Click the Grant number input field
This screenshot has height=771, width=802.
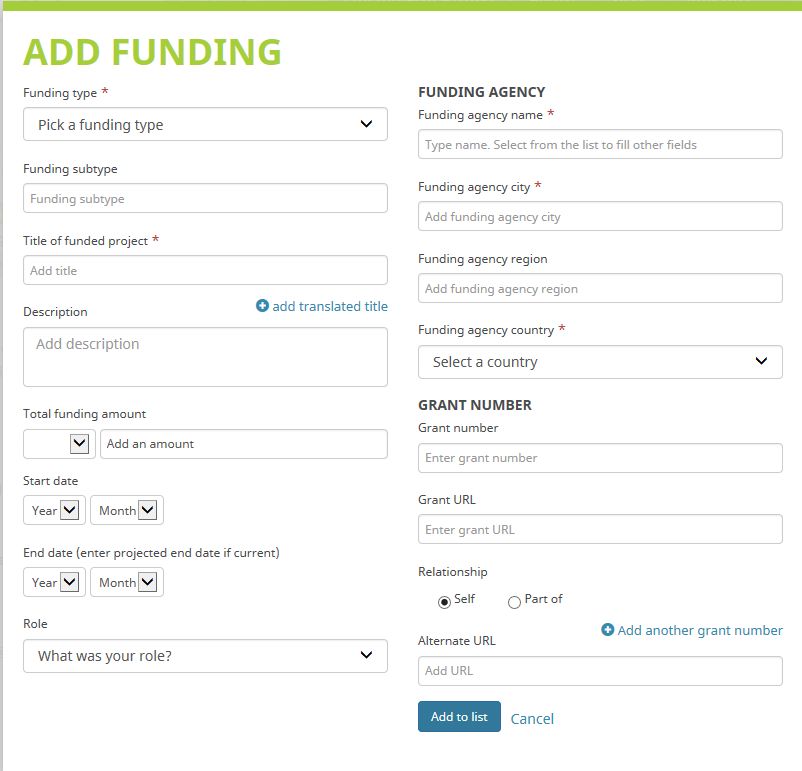[x=600, y=458]
